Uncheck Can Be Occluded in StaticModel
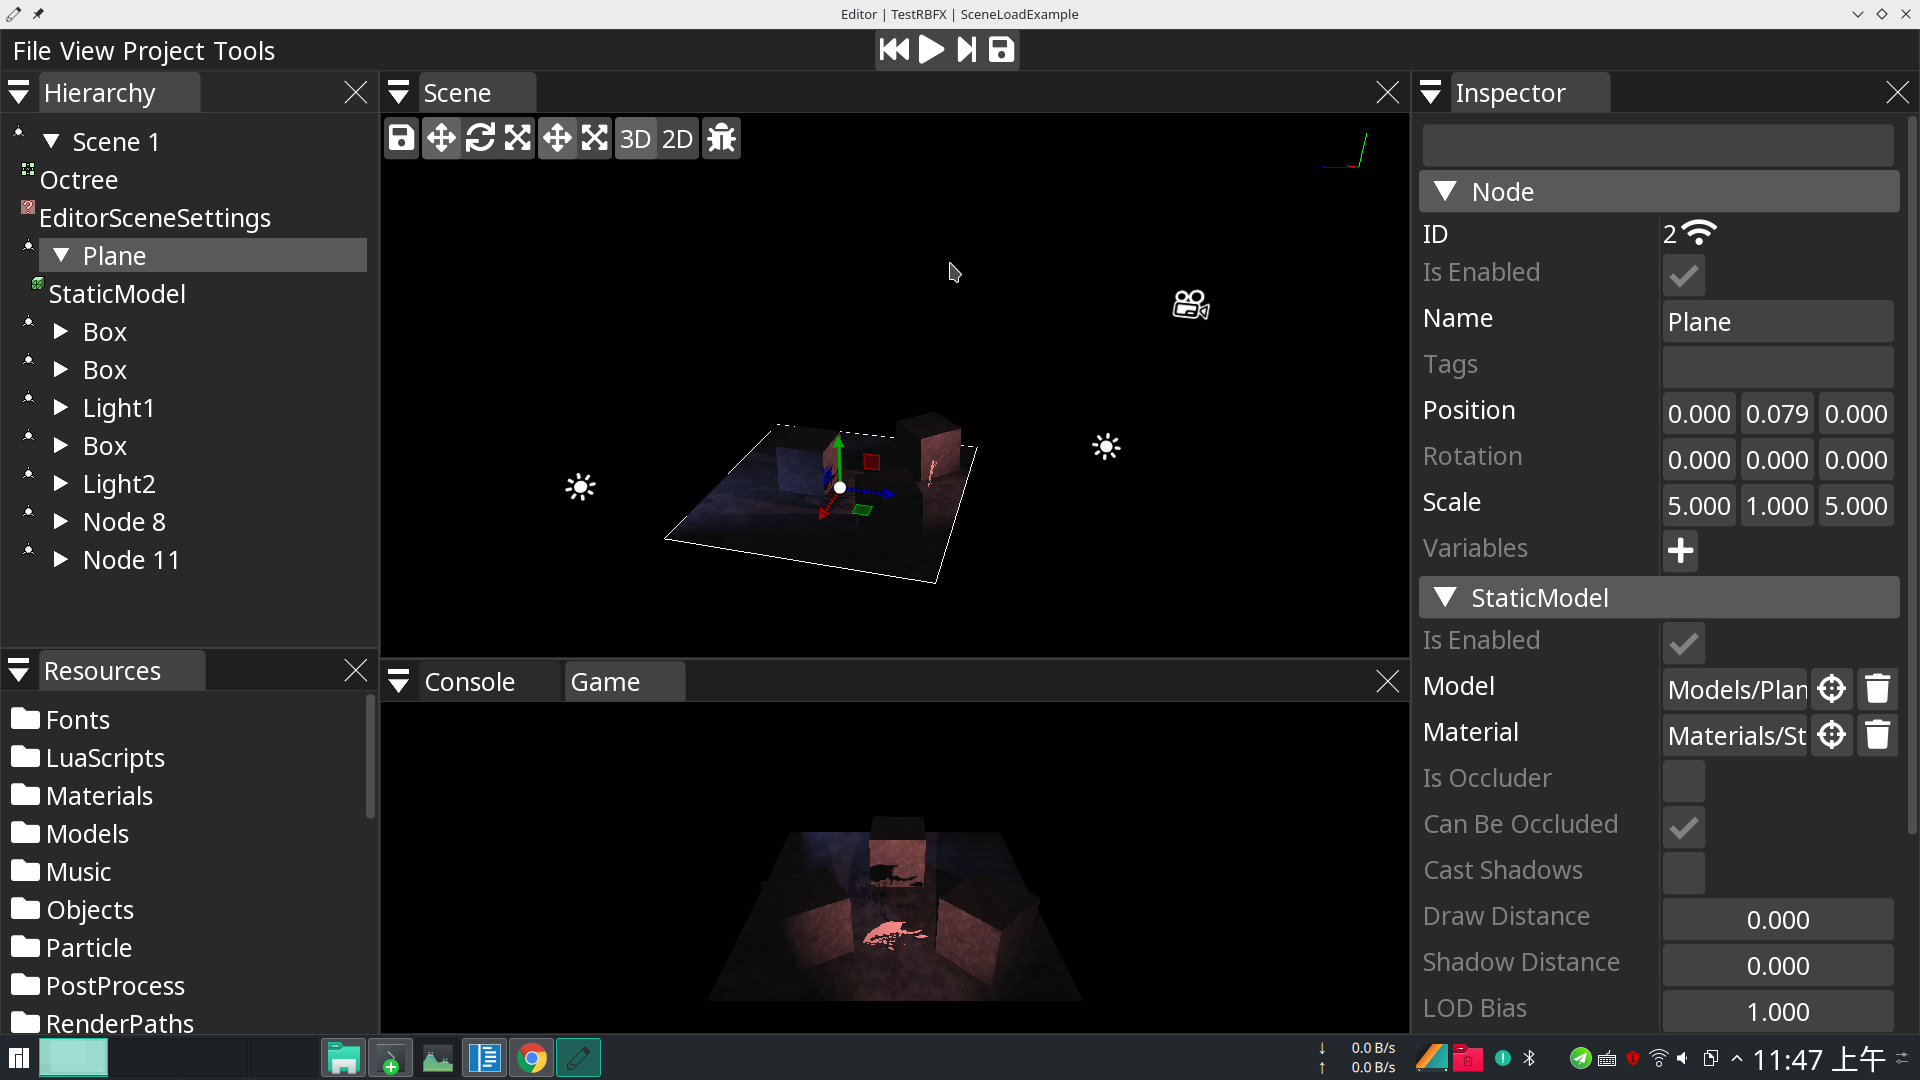This screenshot has width=1920, height=1080. 1684,827
